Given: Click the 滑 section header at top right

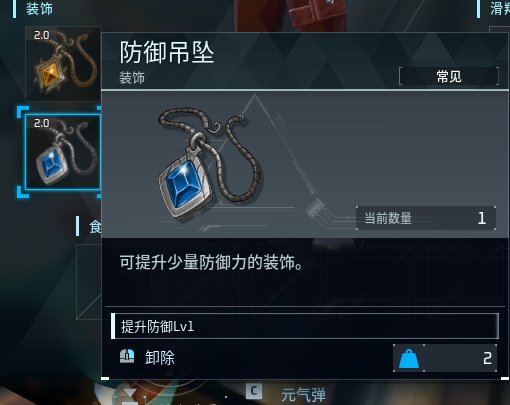Looking at the screenshot, I should click(x=499, y=8).
